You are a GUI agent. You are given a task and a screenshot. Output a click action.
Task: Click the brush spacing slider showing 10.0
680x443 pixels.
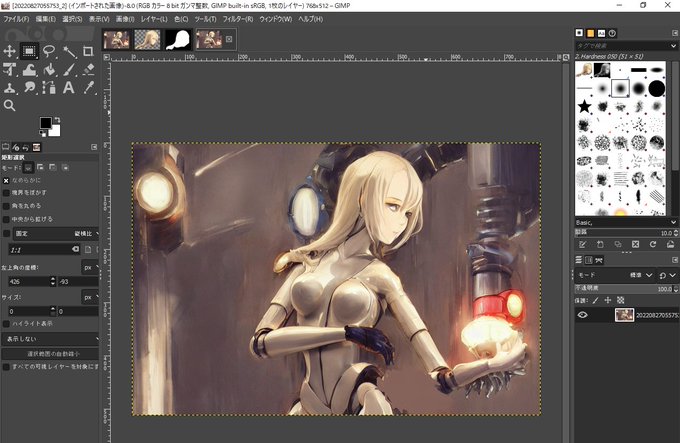pos(626,233)
